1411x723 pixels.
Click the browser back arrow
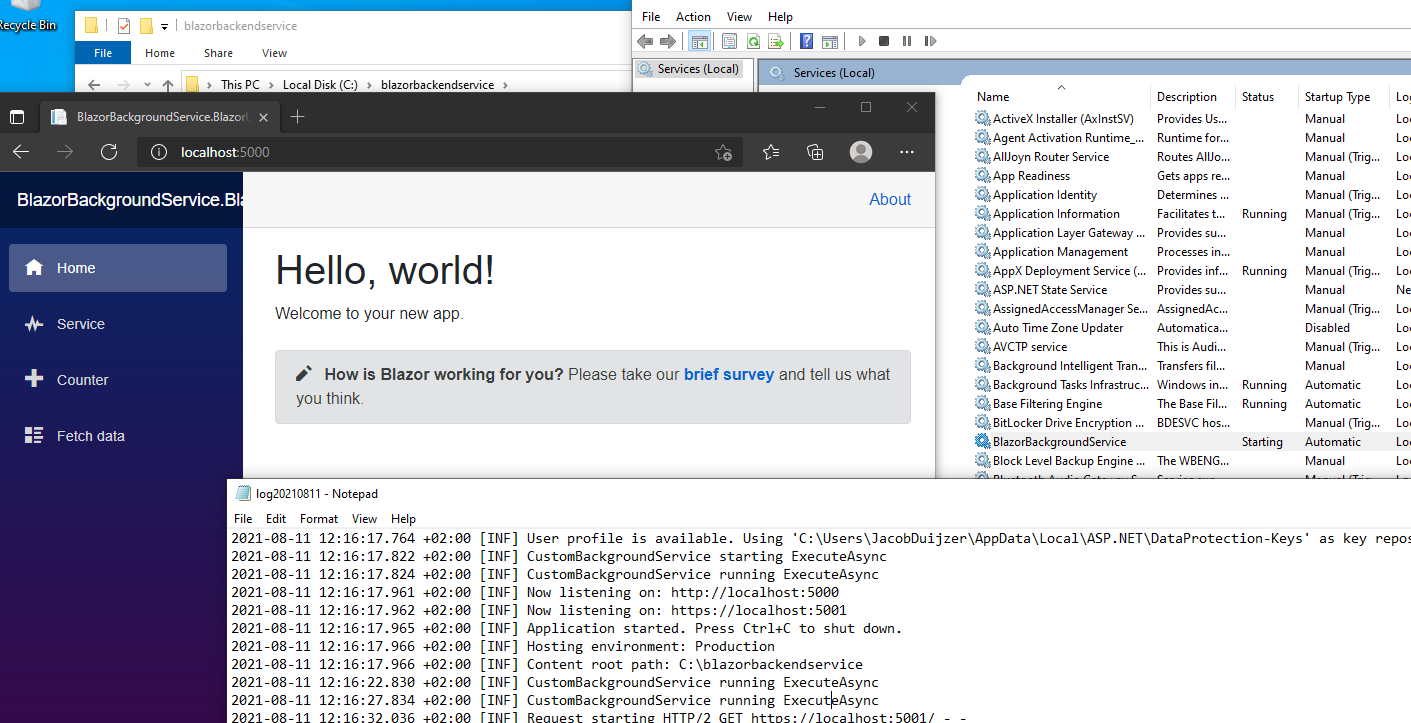(21, 152)
